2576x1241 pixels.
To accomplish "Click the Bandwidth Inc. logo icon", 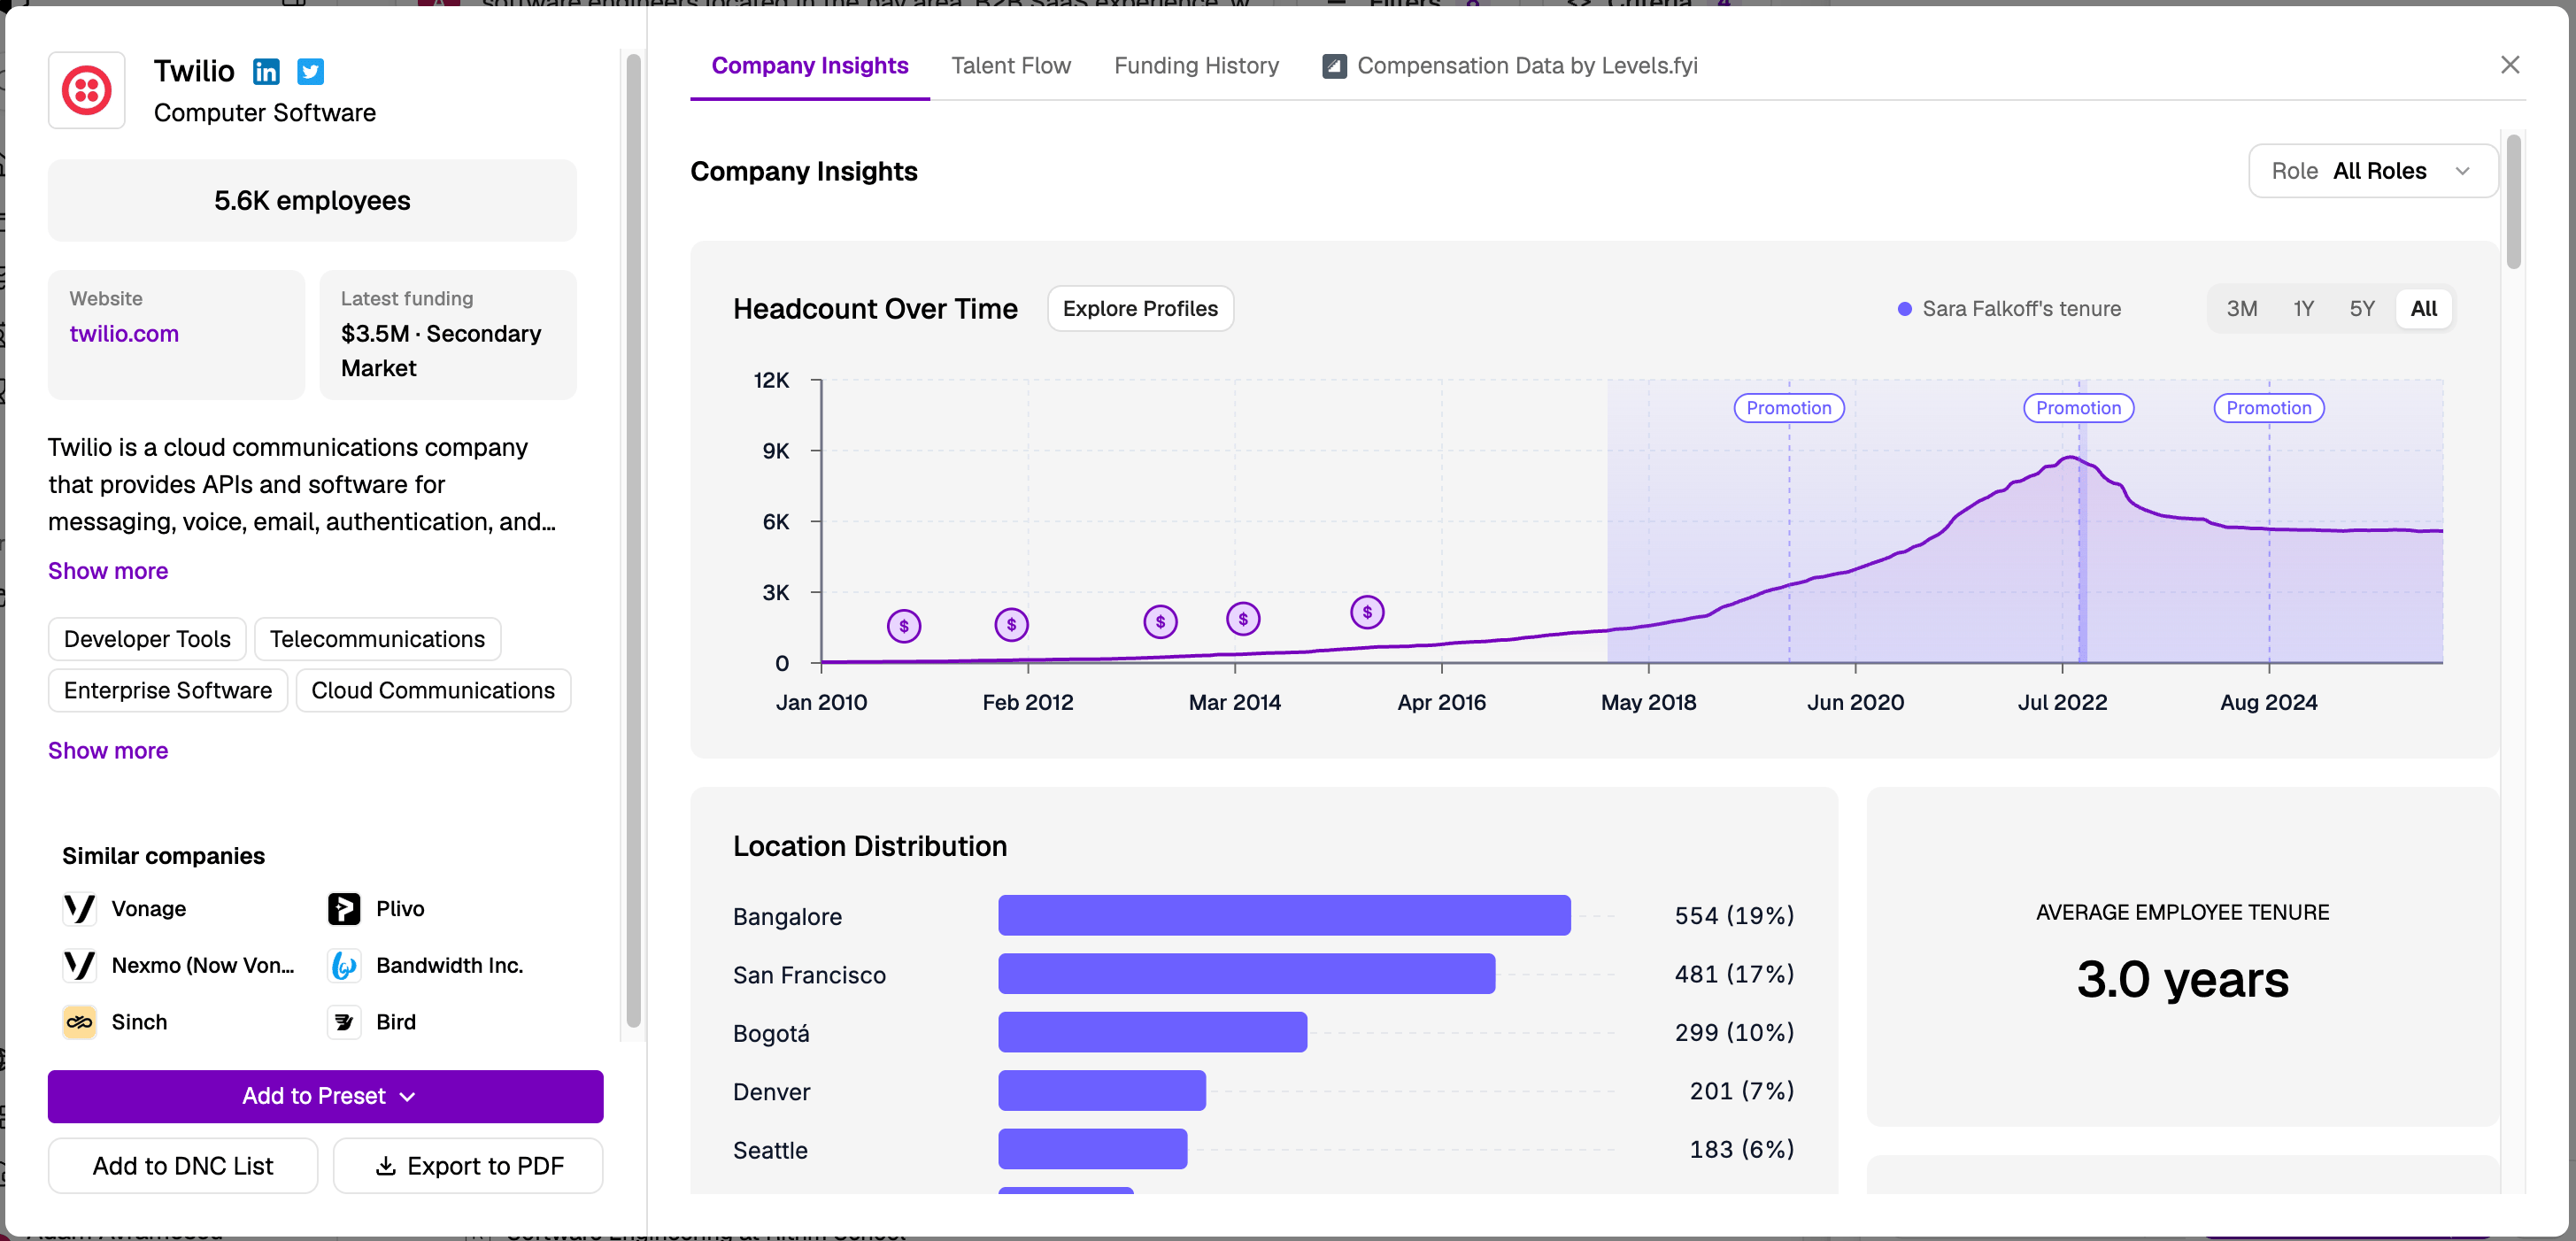I will tap(344, 965).
